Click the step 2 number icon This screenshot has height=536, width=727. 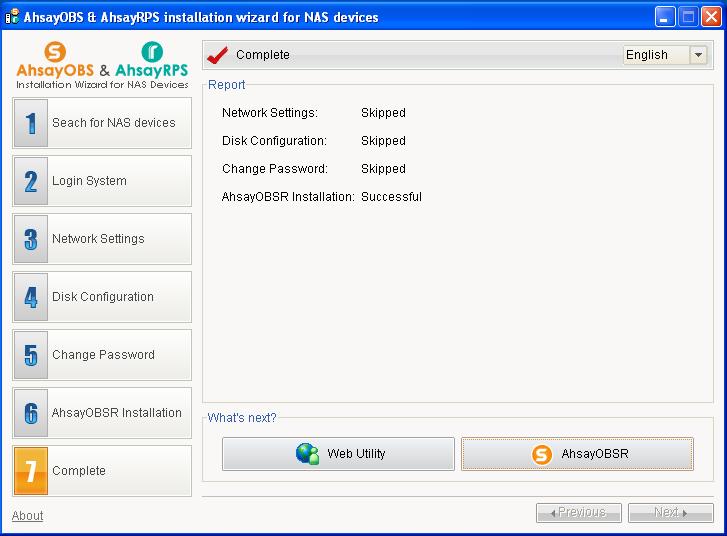[x=31, y=181]
